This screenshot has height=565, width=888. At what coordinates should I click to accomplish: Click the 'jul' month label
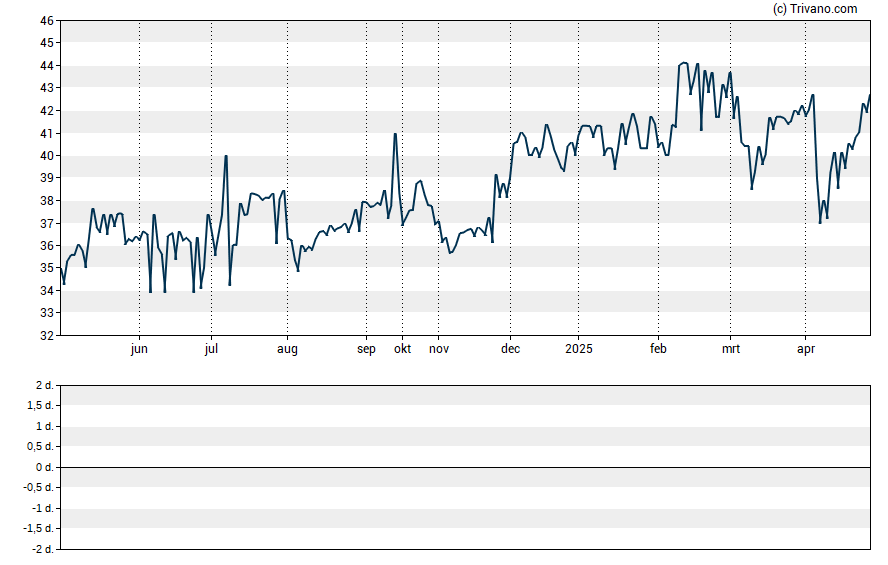click(211, 349)
